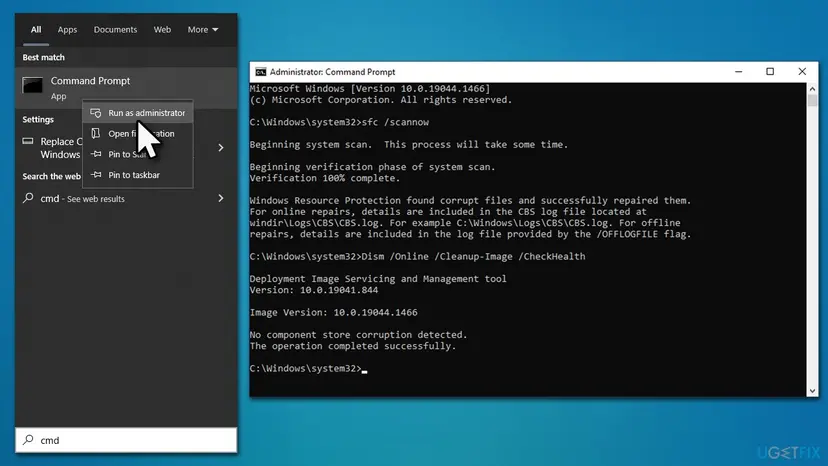Click 'Image Version: 10.0.19044.1466' text
Viewport: 828px width, 466px height.
point(334,312)
